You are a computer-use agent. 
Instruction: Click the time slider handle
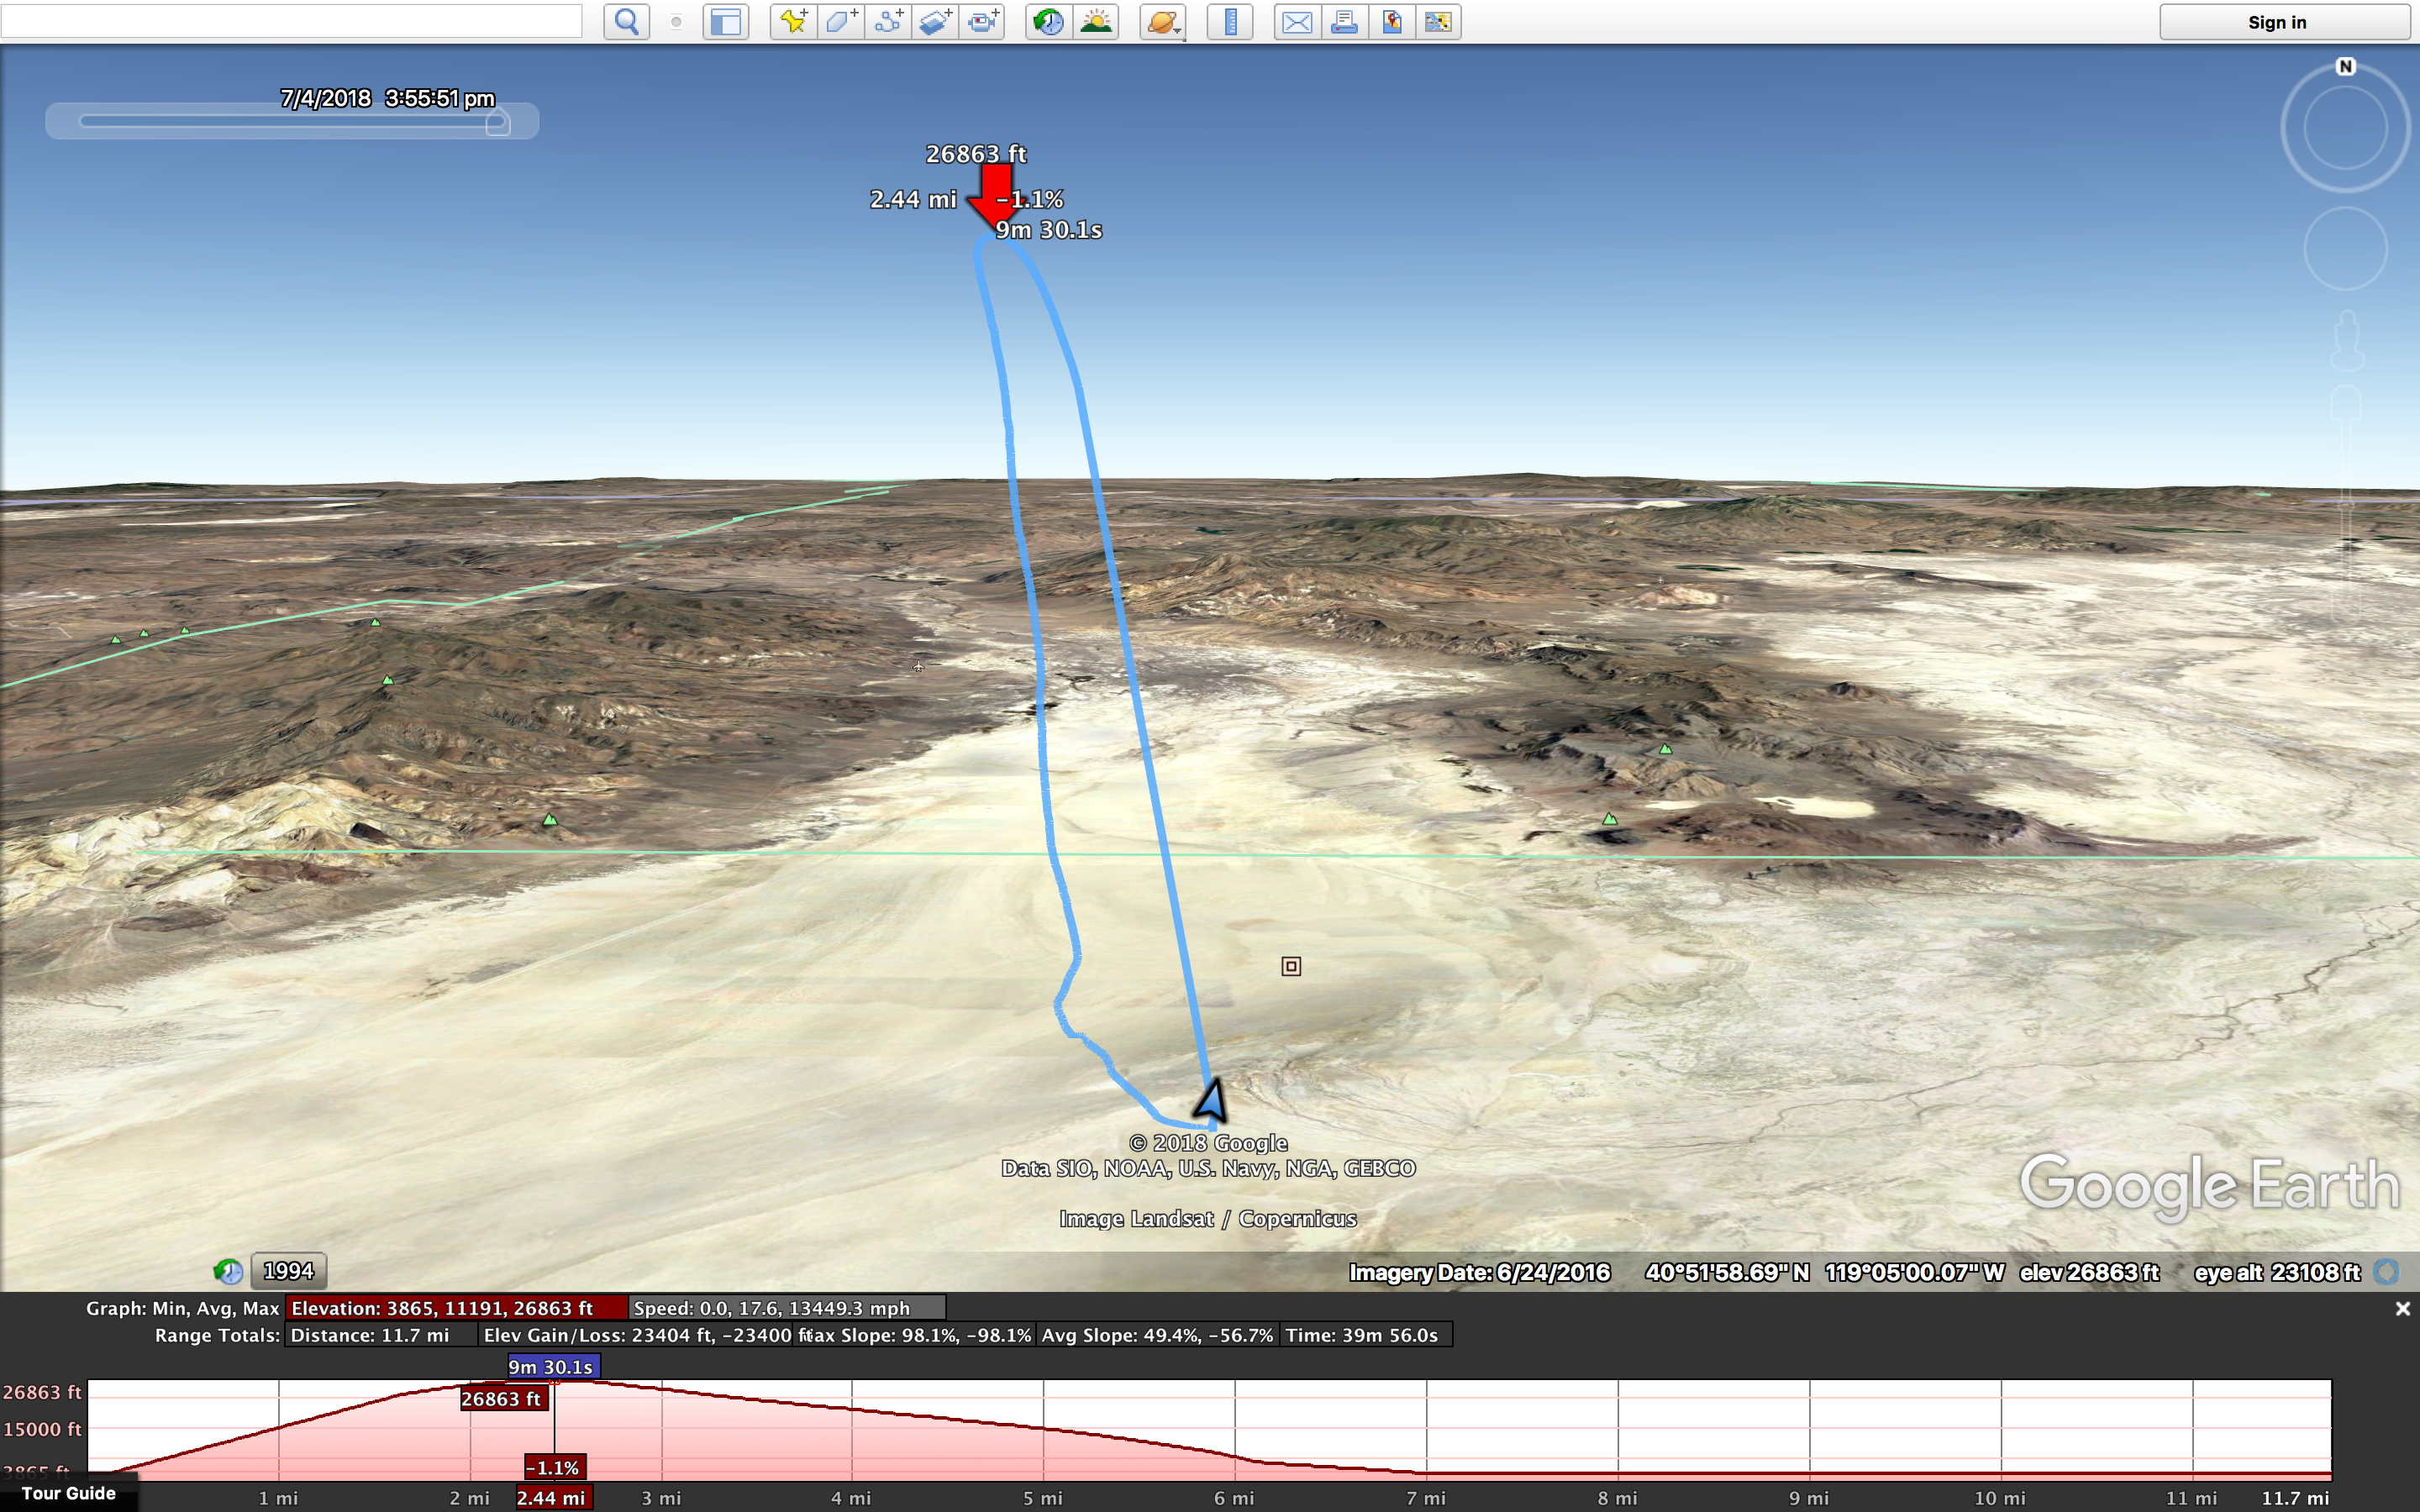tap(498, 123)
